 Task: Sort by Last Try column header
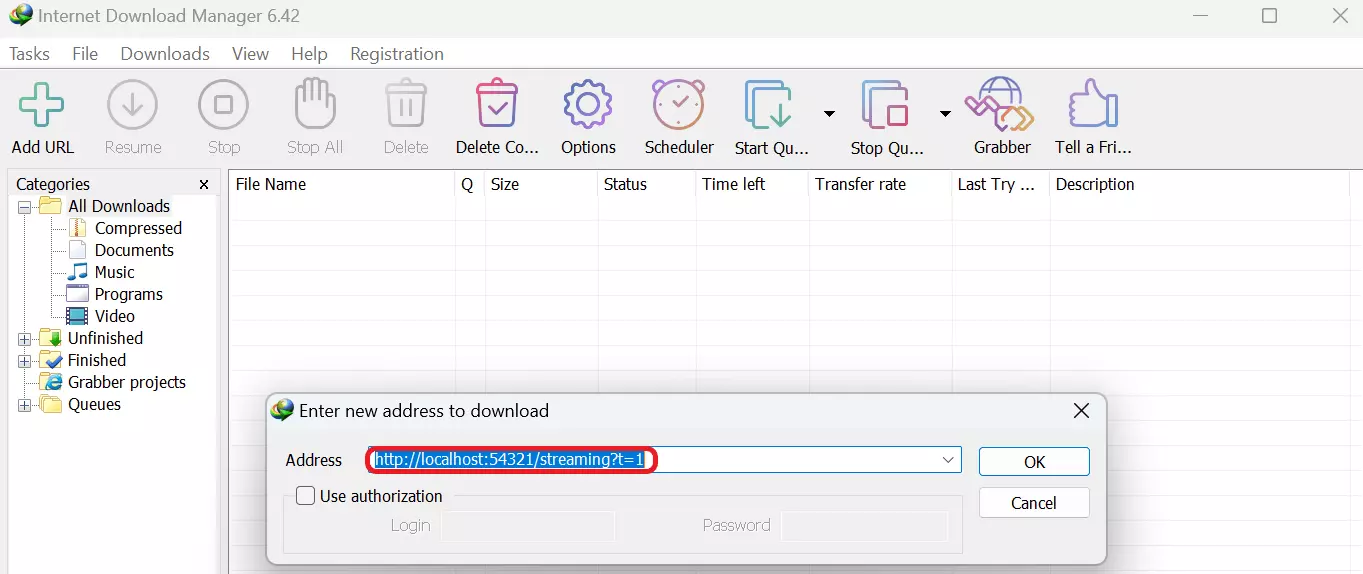(1000, 184)
